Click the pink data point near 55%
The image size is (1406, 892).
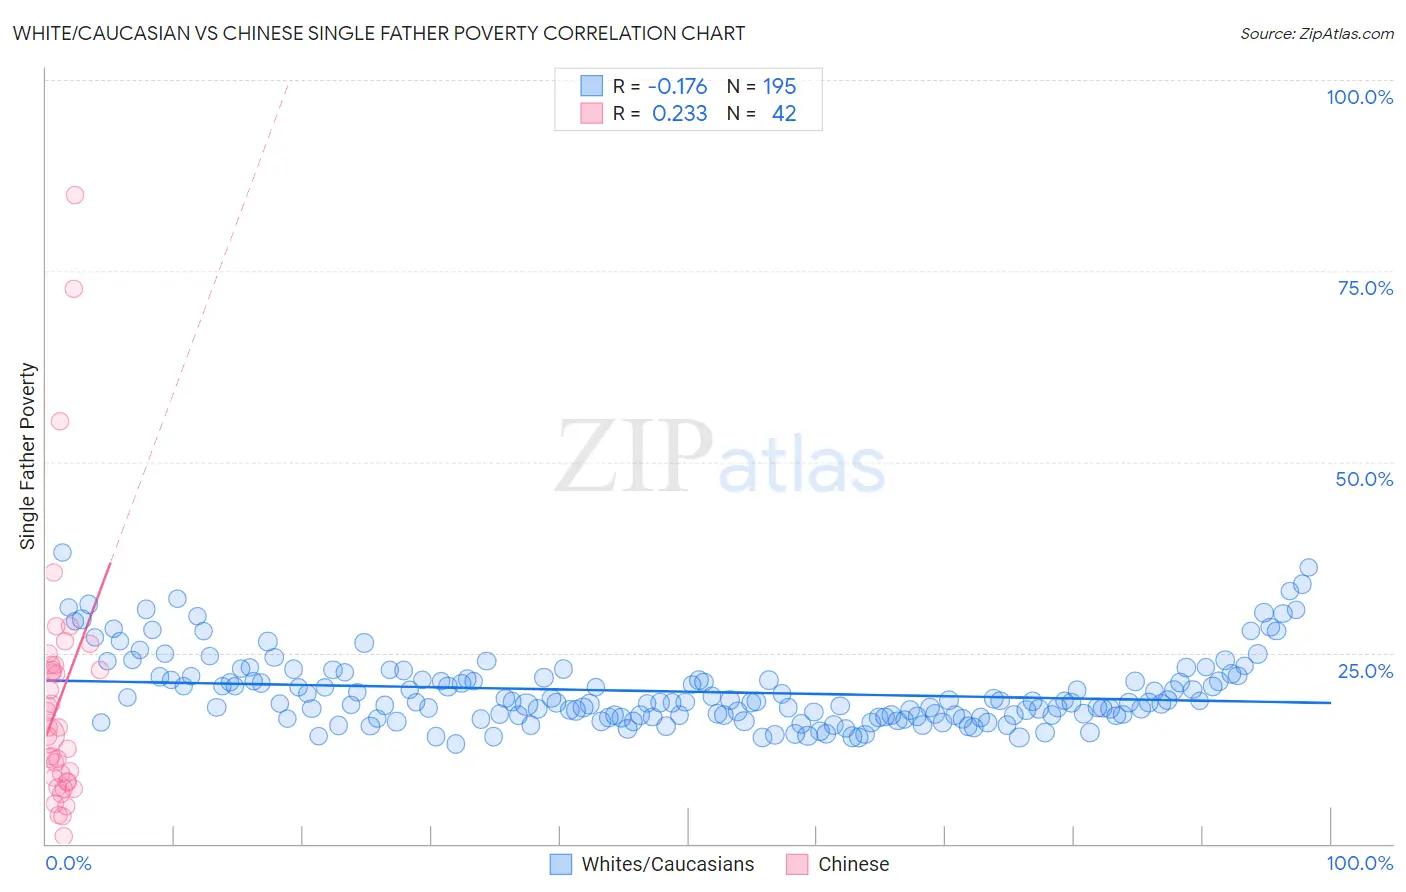[x=60, y=421]
